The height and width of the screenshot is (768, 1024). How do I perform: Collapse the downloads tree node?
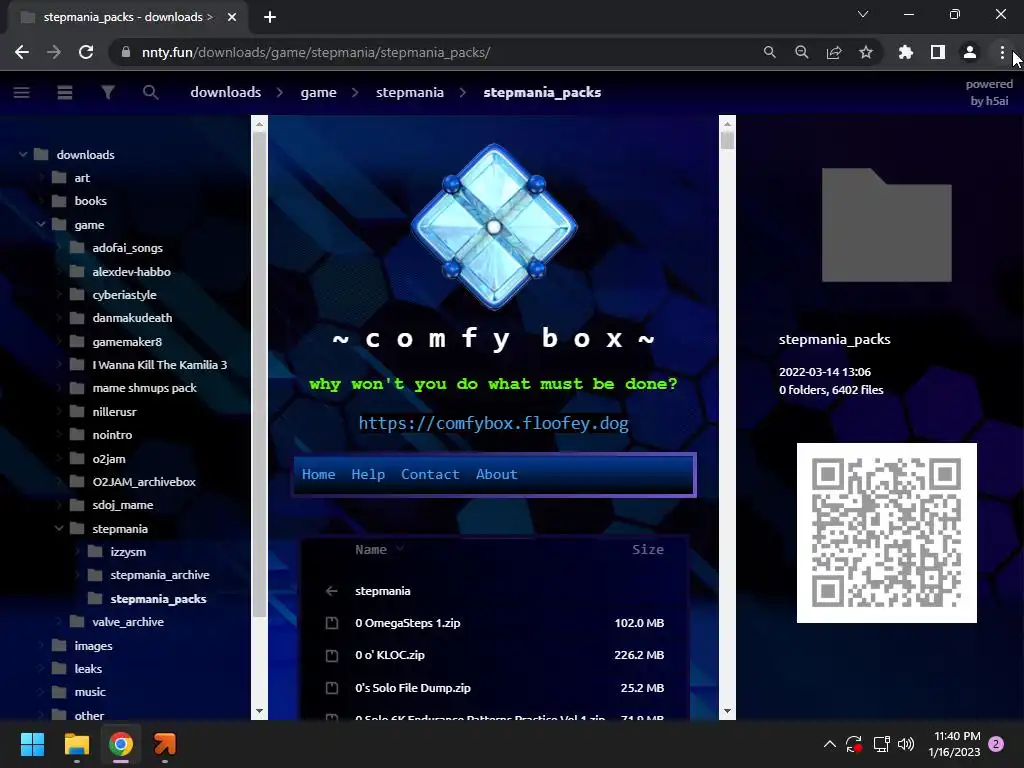click(23, 155)
